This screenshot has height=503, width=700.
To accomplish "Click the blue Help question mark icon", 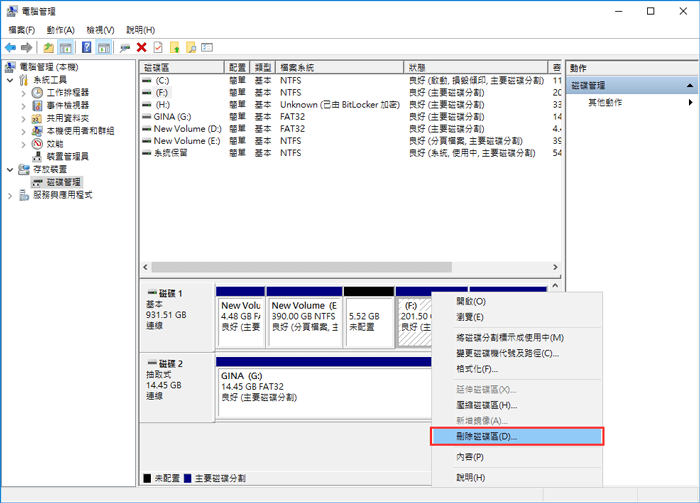I will [87, 47].
